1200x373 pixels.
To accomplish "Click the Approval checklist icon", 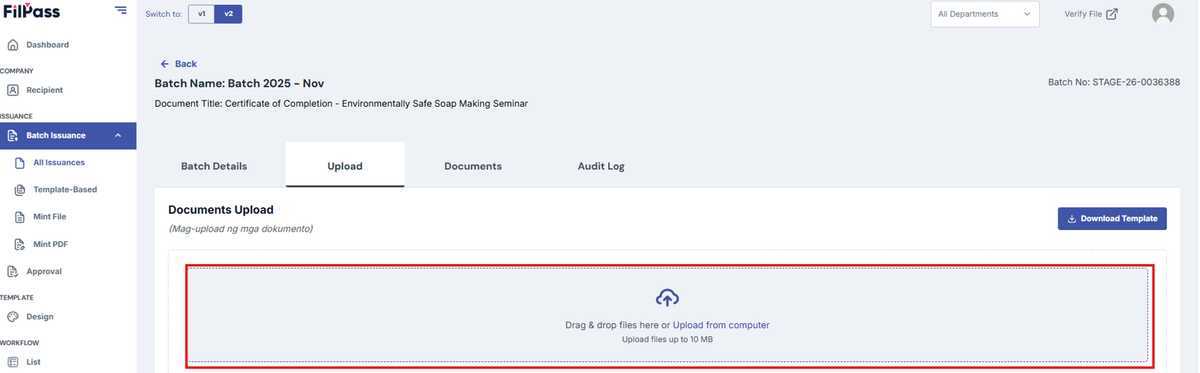I will click(x=13, y=271).
